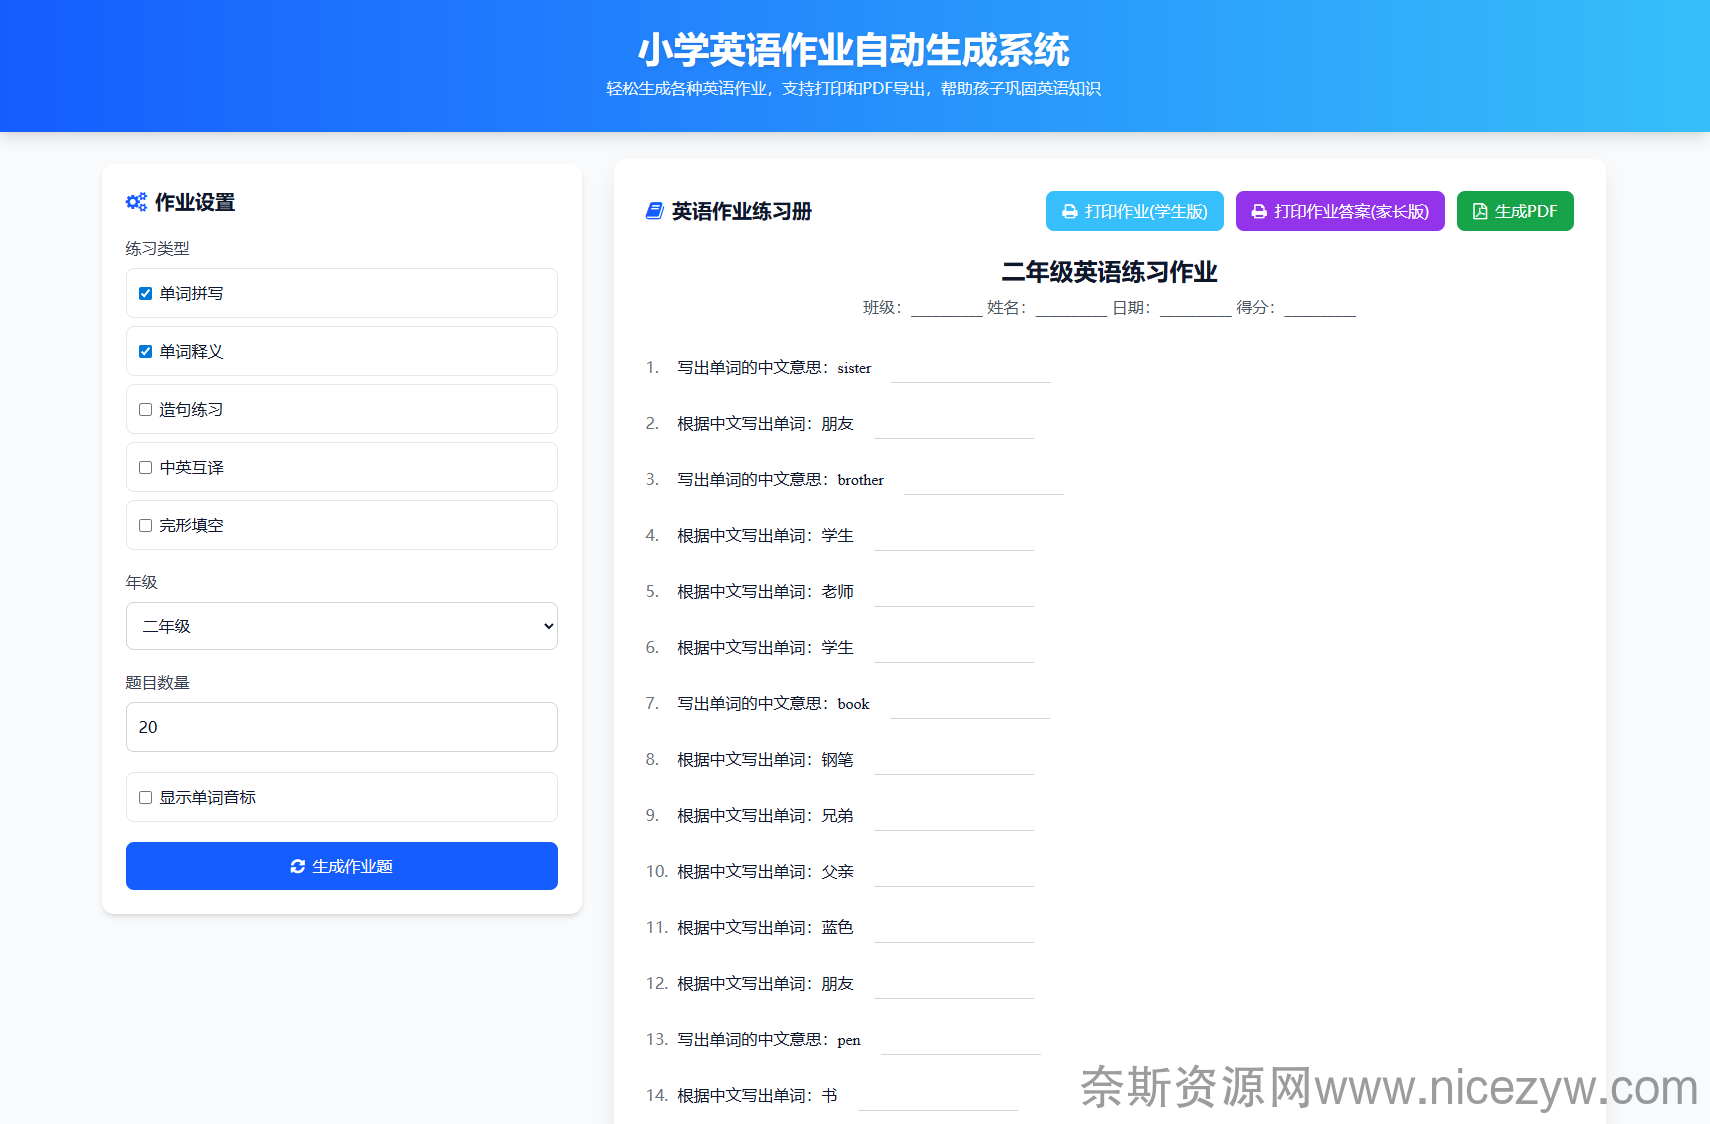Click the purple 打印作业答案(家长版) button
This screenshot has height=1124, width=1710.
click(1340, 211)
